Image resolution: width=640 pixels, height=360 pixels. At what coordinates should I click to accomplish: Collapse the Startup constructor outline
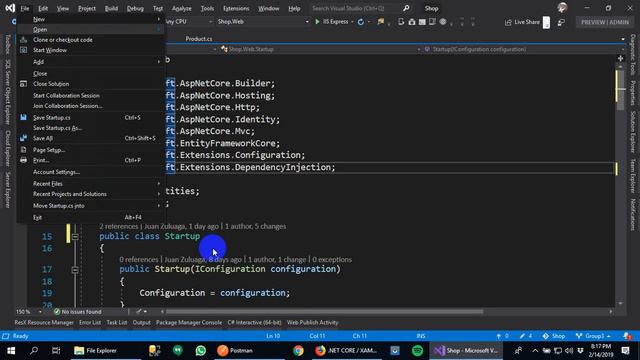(75, 269)
